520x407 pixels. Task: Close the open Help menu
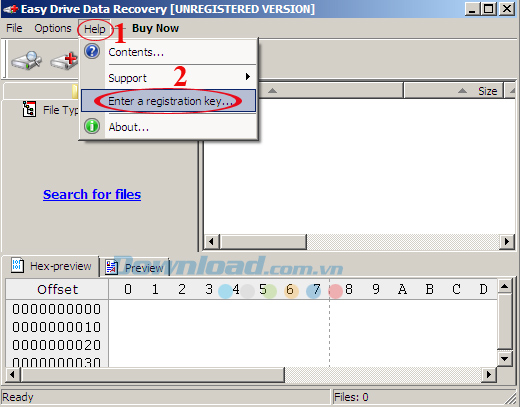[95, 29]
